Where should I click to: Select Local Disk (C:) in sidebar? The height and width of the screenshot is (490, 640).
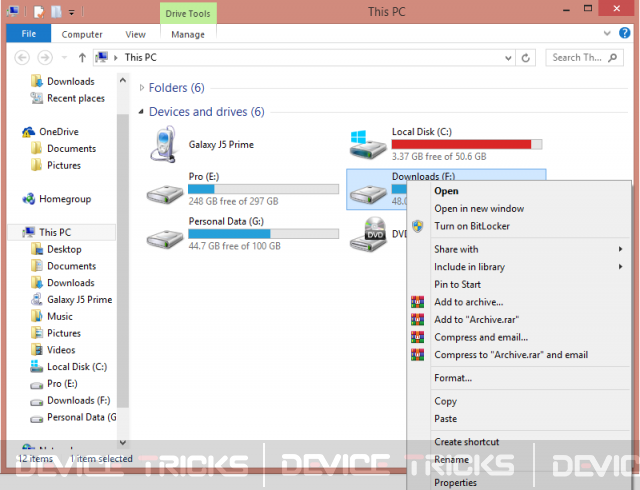pos(77,367)
